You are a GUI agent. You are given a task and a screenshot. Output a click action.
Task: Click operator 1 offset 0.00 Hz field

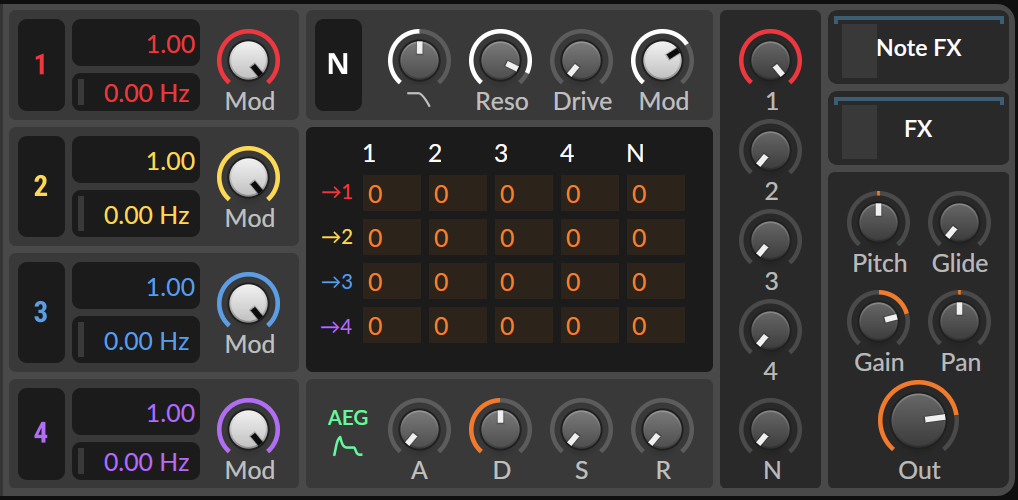[136, 93]
